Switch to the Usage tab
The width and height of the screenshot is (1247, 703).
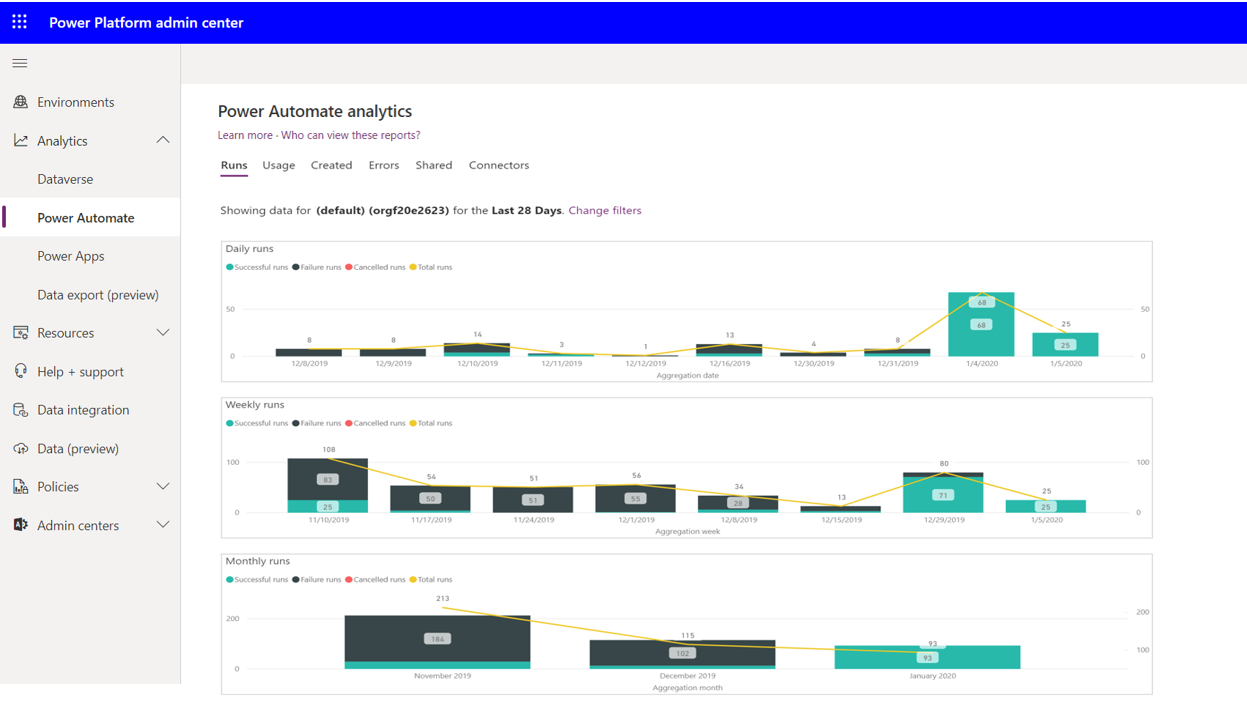[279, 165]
